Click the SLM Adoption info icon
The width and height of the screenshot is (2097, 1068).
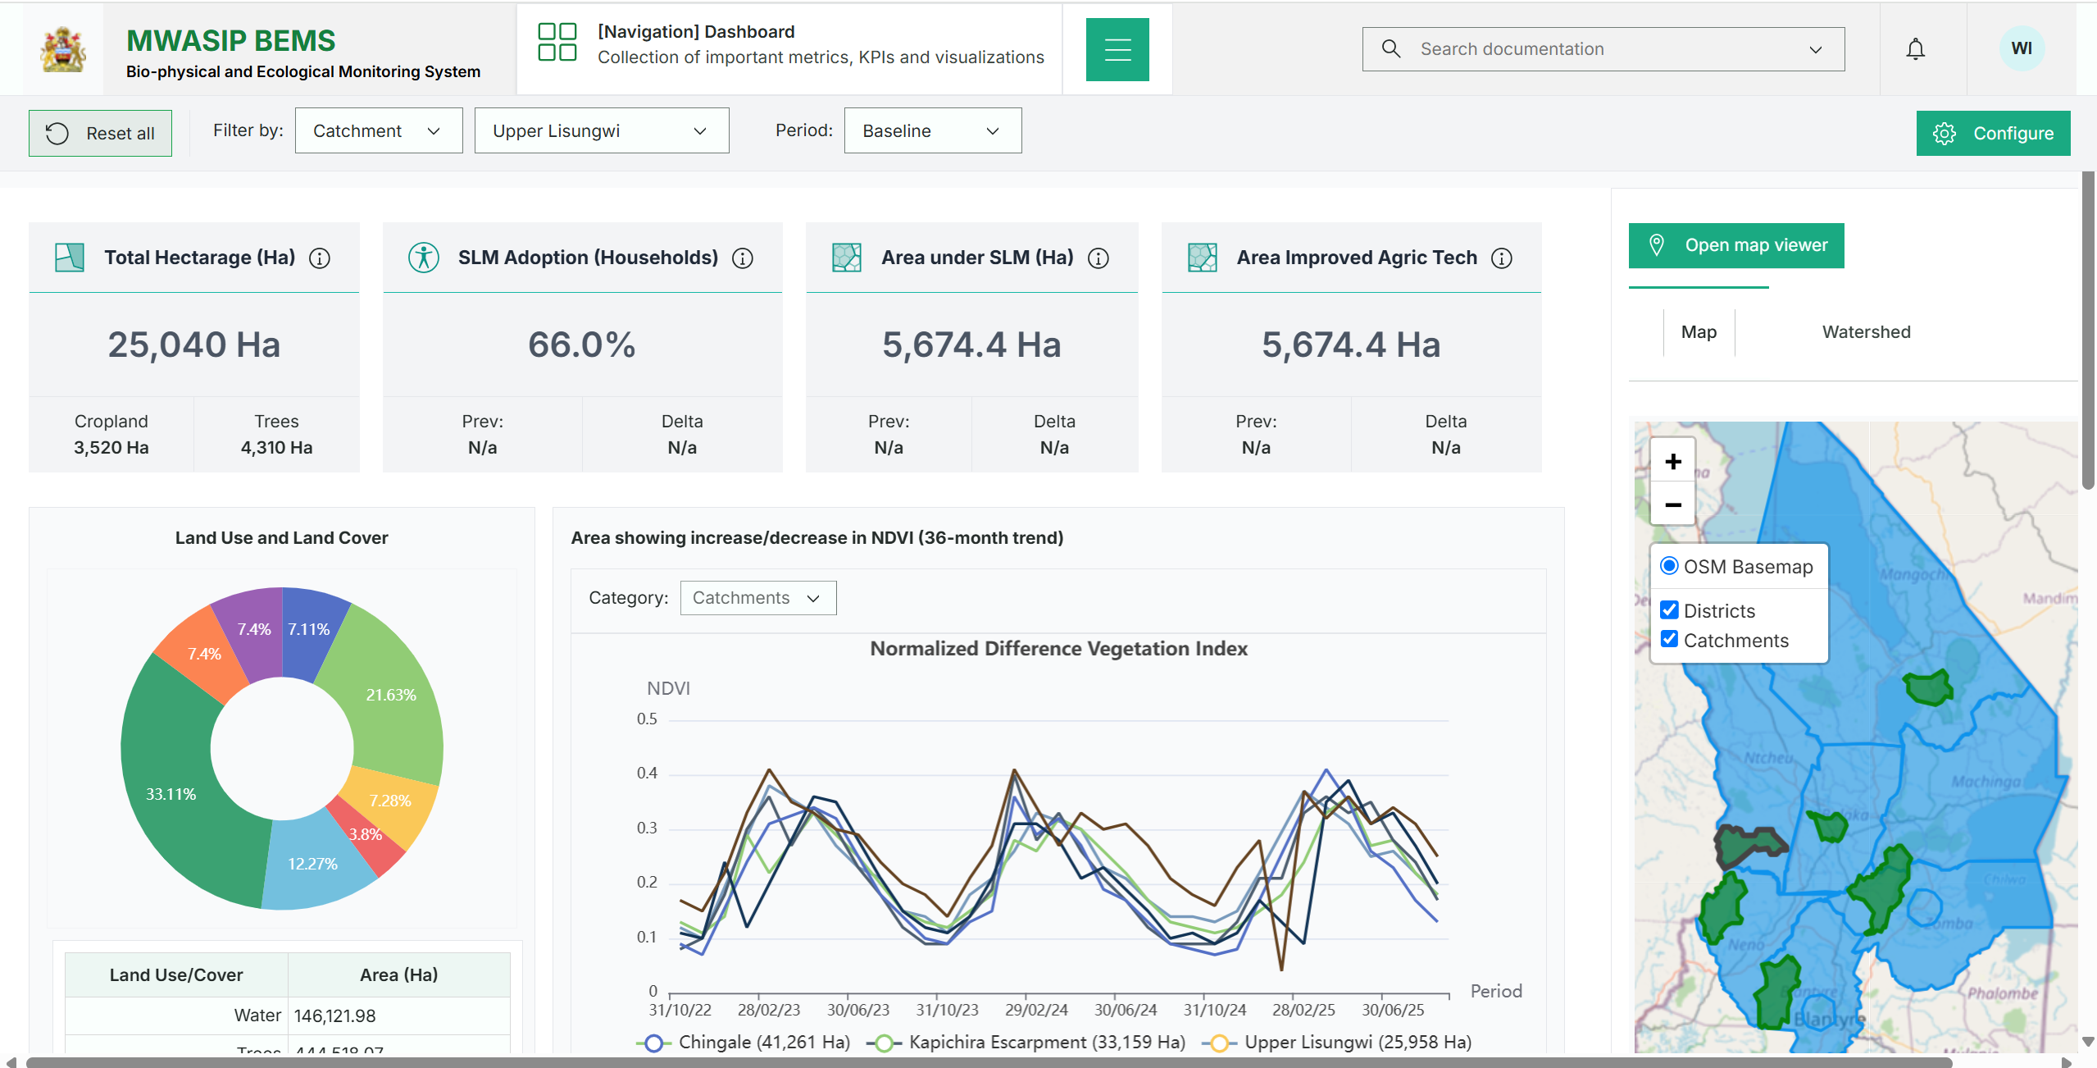(742, 258)
